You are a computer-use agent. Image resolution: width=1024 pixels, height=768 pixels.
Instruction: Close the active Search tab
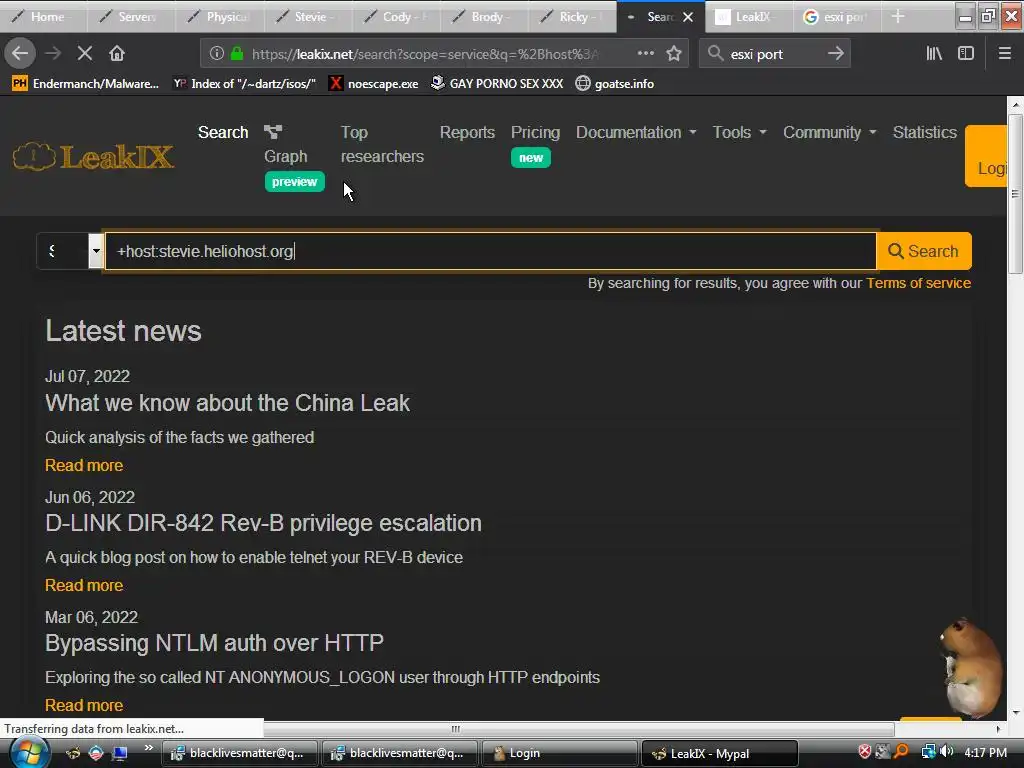coord(688,17)
